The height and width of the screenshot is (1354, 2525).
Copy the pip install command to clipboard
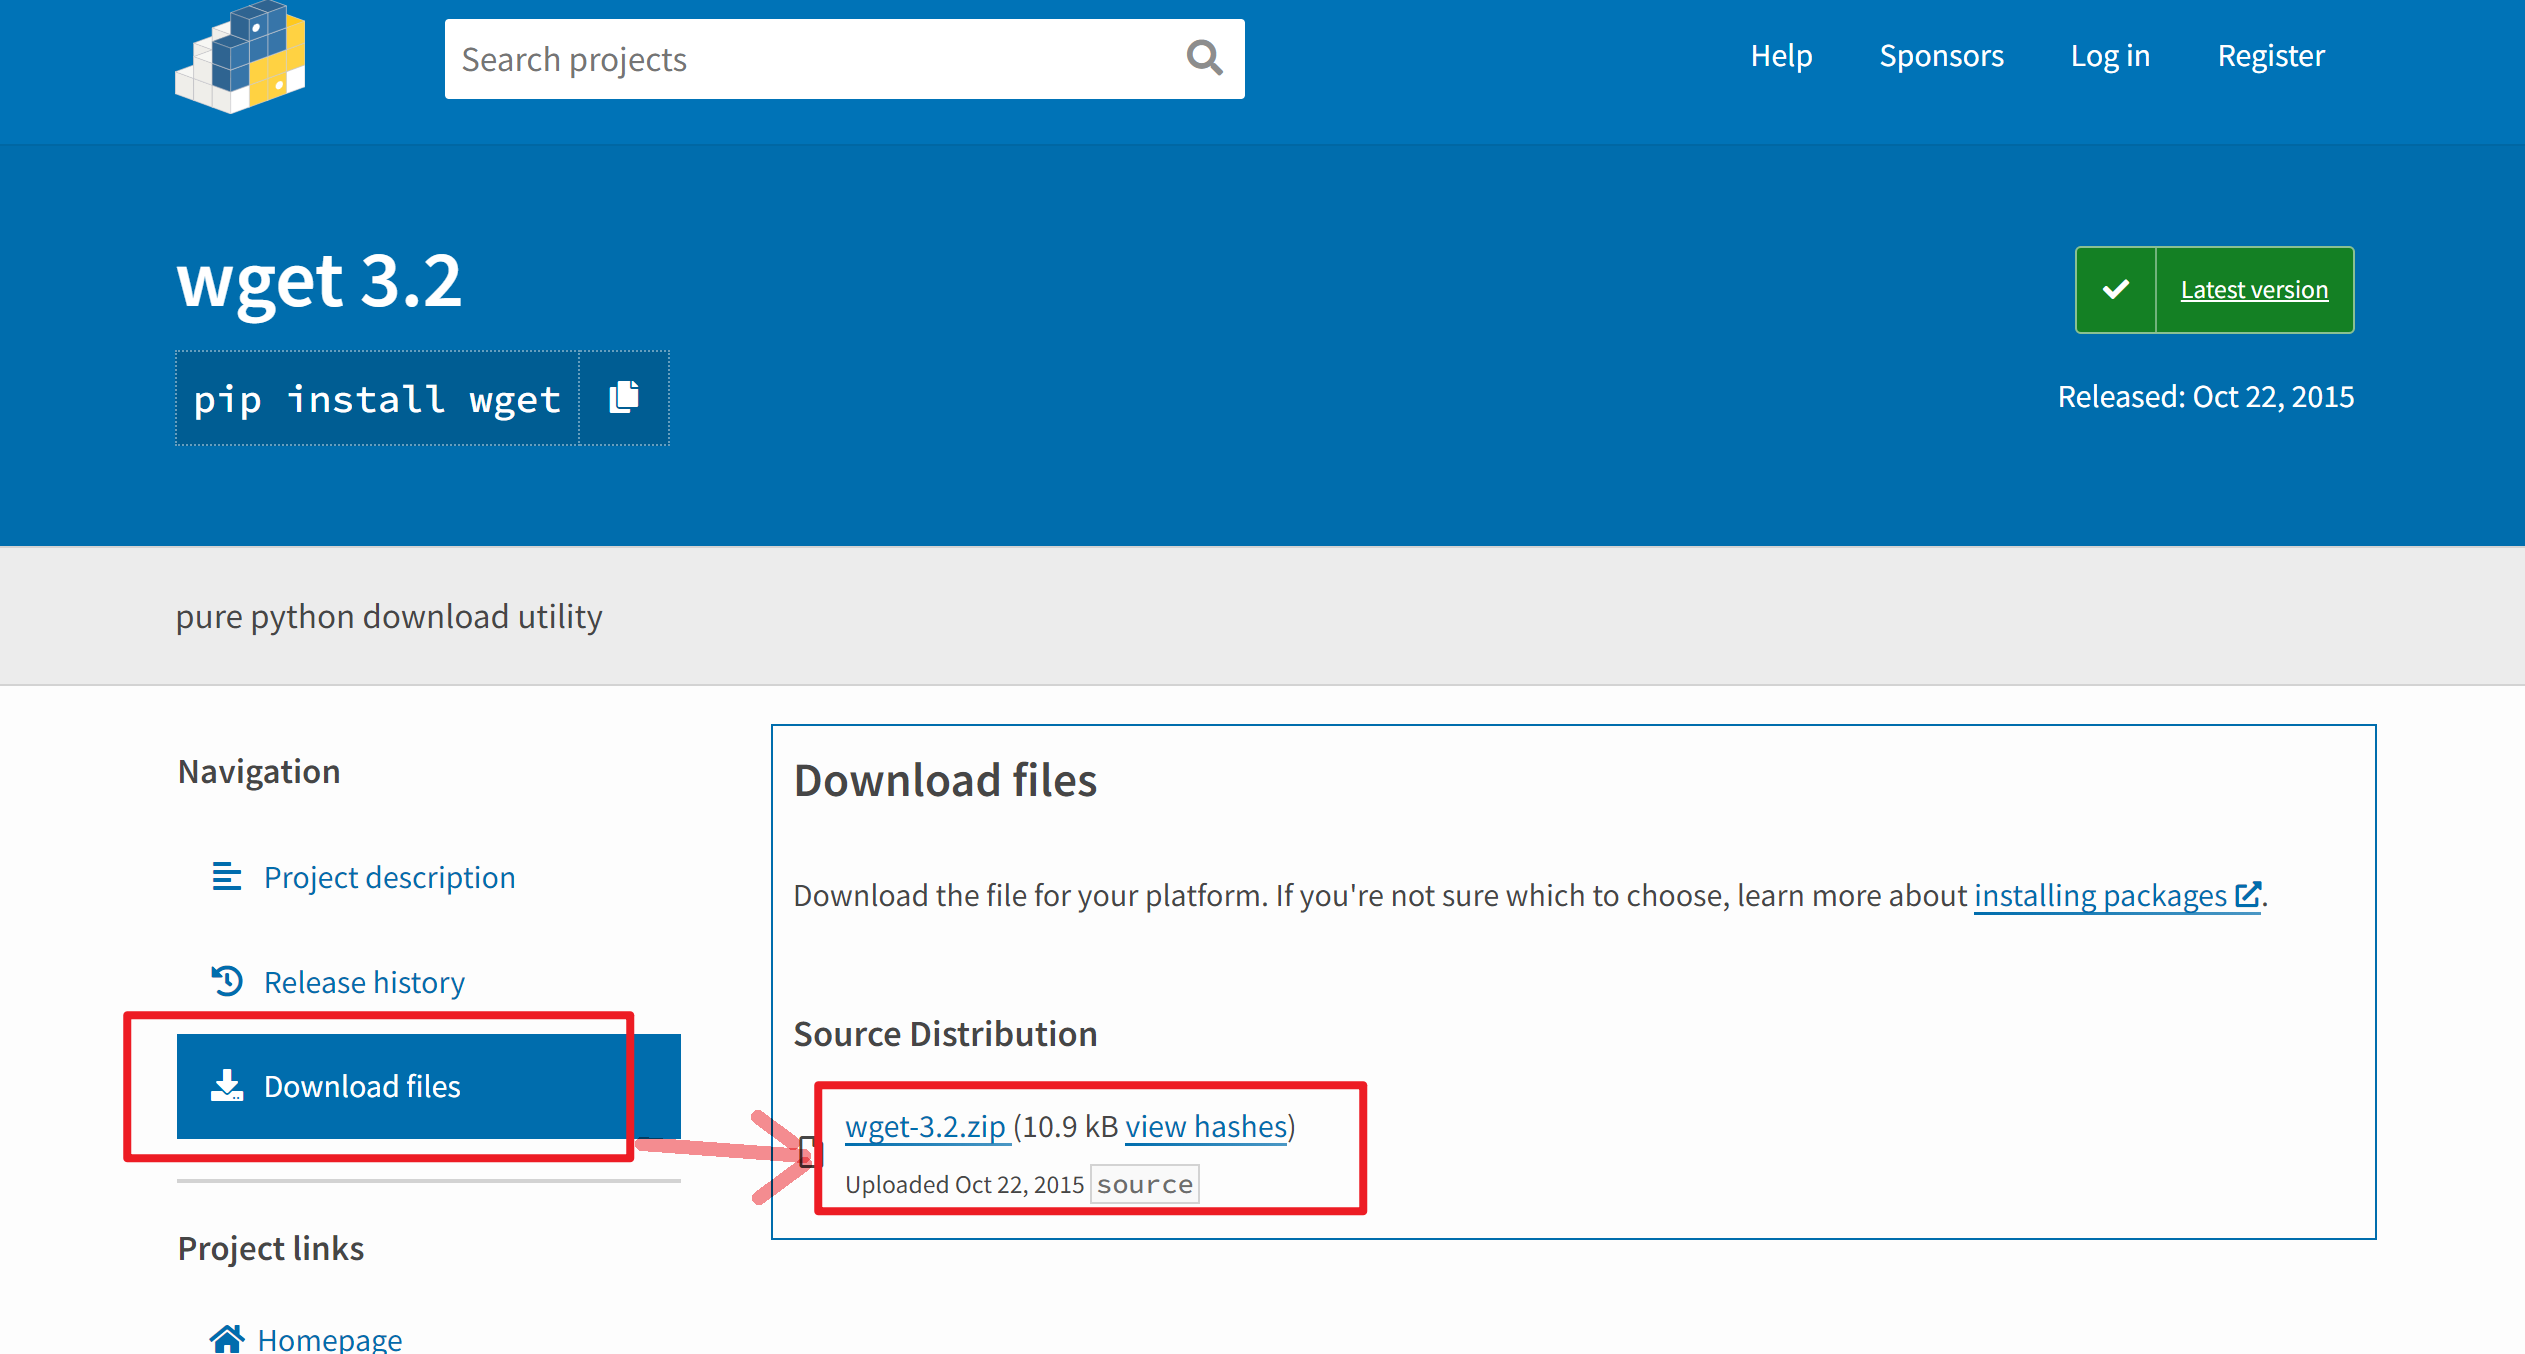pyautogui.click(x=624, y=398)
